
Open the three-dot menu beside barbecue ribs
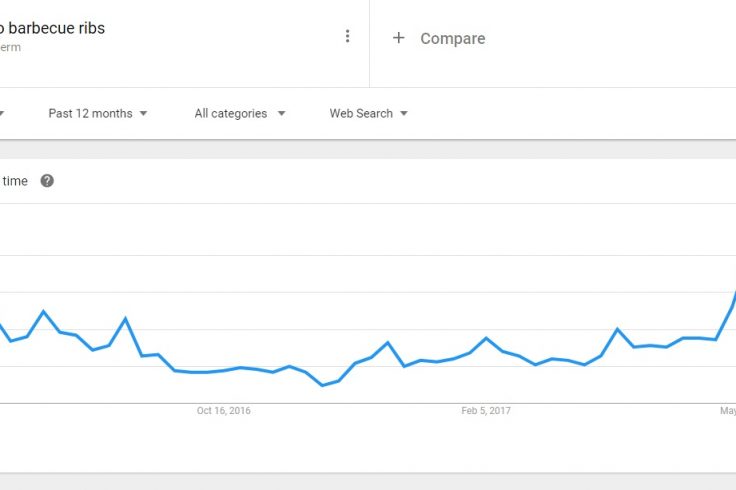pos(347,36)
